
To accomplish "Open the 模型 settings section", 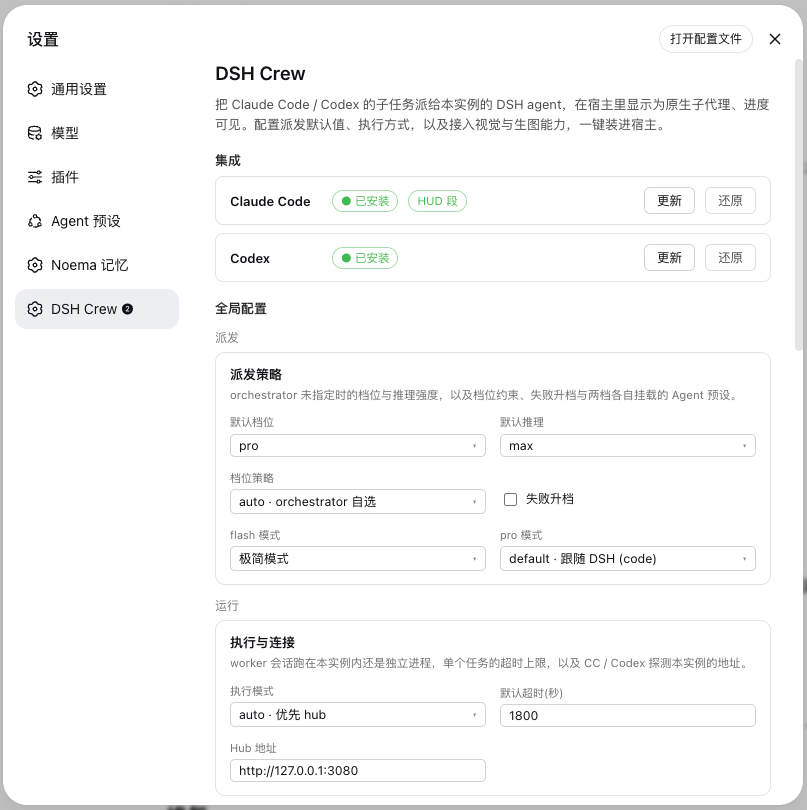I will coord(97,133).
